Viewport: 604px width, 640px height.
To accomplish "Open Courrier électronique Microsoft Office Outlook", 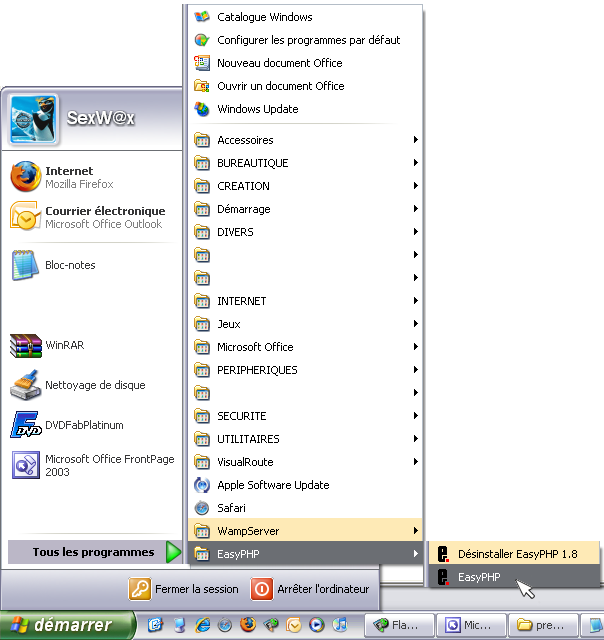I will (92, 217).
